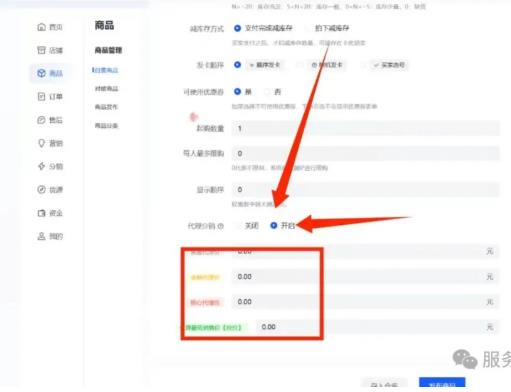This screenshot has width=511, height=392.
Task: Open the supply (货源) compass icon
Action: pyautogui.click(x=41, y=189)
